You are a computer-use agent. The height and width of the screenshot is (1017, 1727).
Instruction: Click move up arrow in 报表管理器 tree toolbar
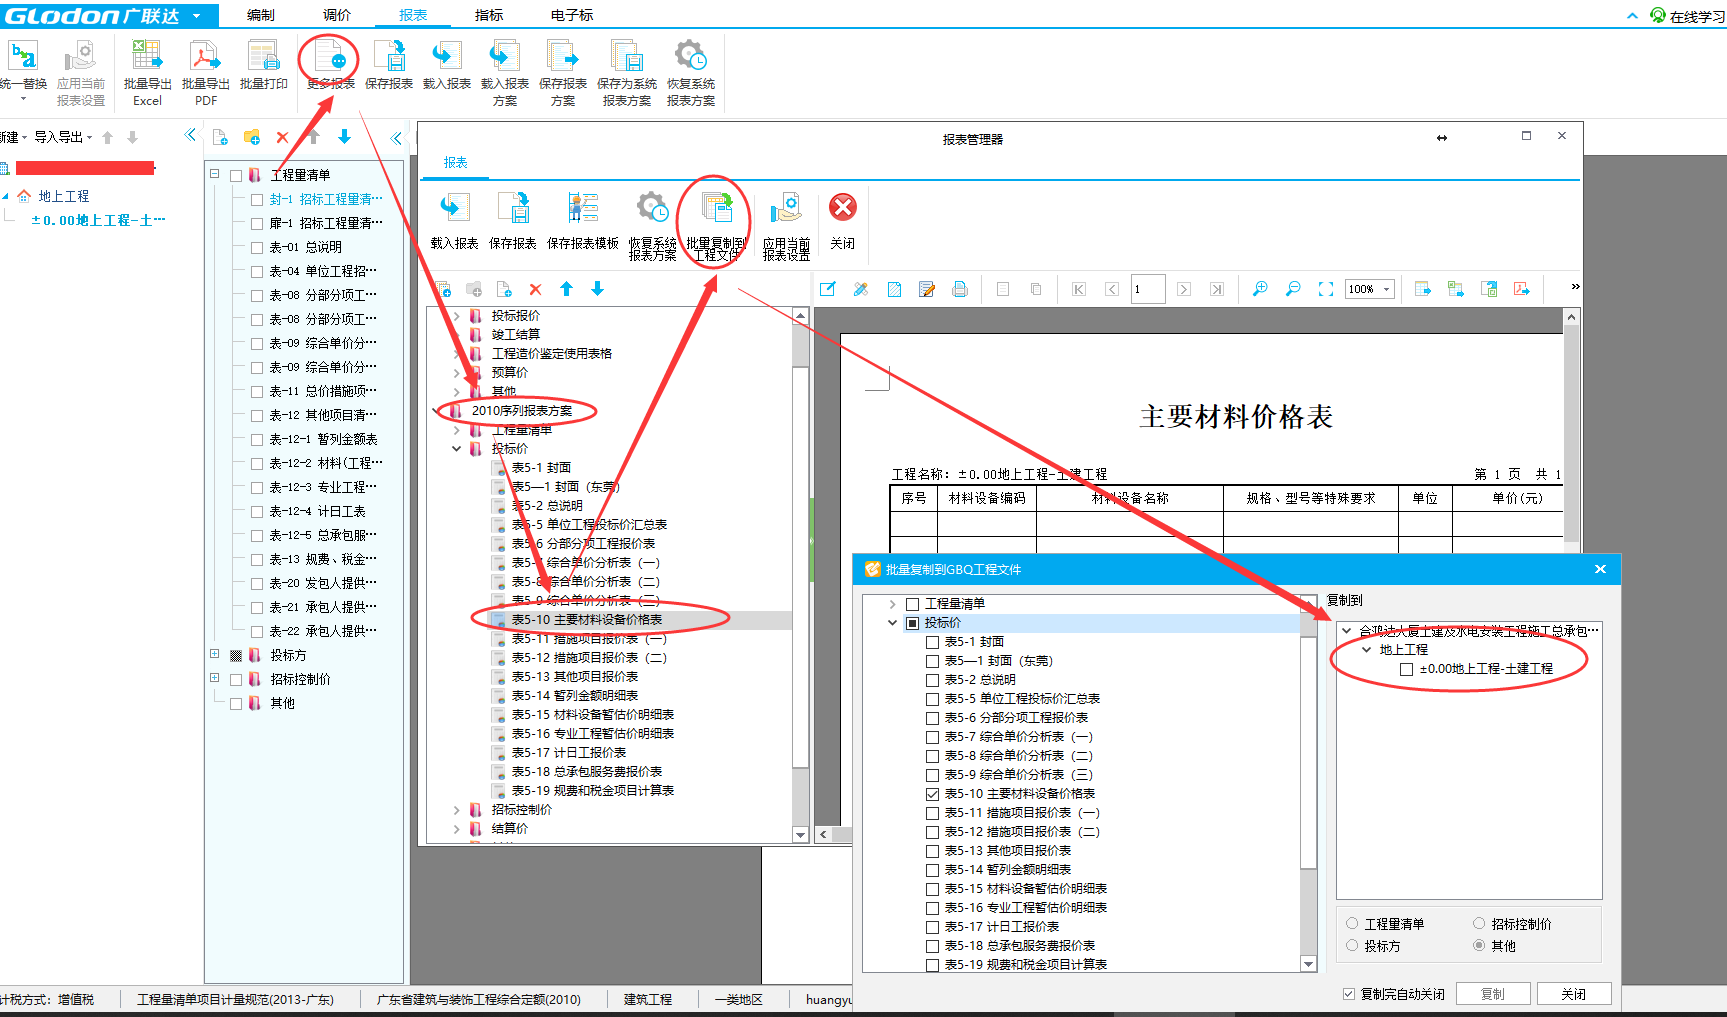click(566, 289)
